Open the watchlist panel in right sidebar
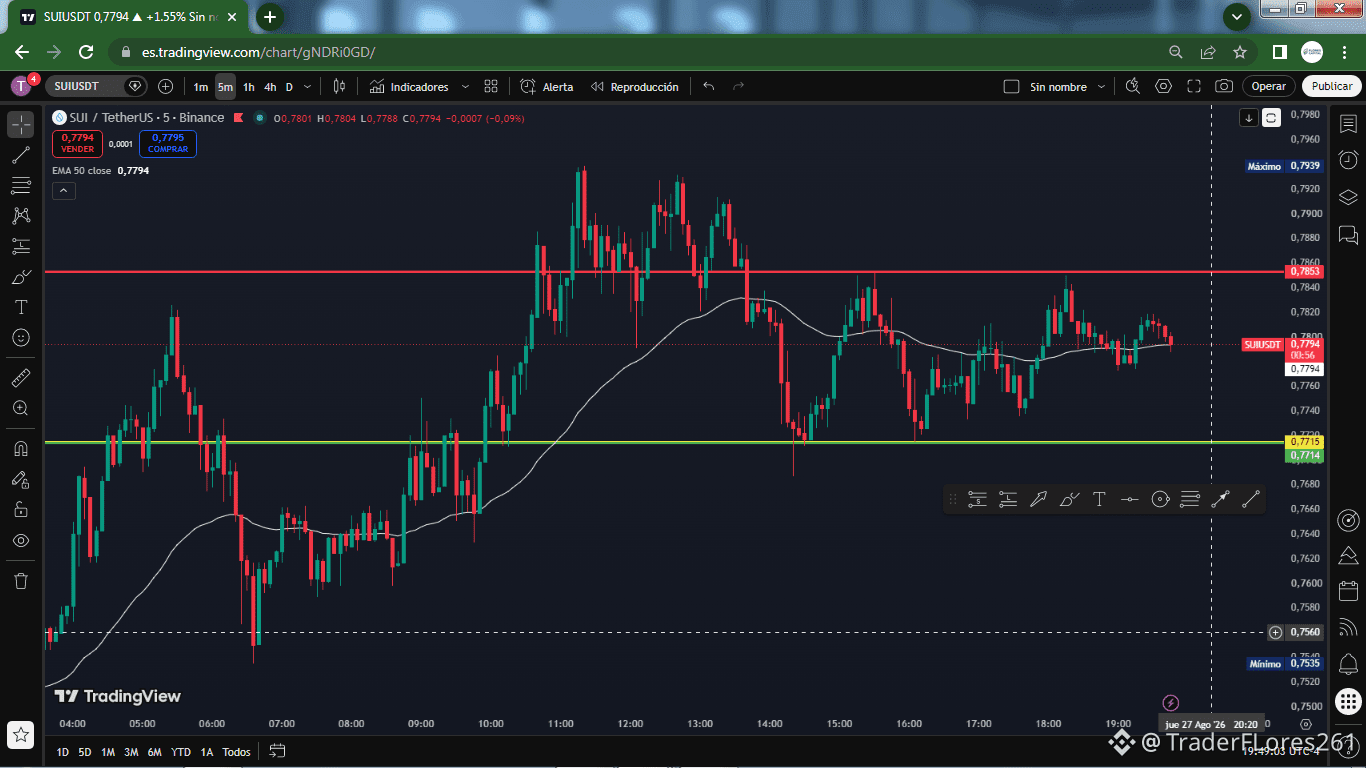Viewport: 1366px width, 768px height. click(x=1348, y=123)
